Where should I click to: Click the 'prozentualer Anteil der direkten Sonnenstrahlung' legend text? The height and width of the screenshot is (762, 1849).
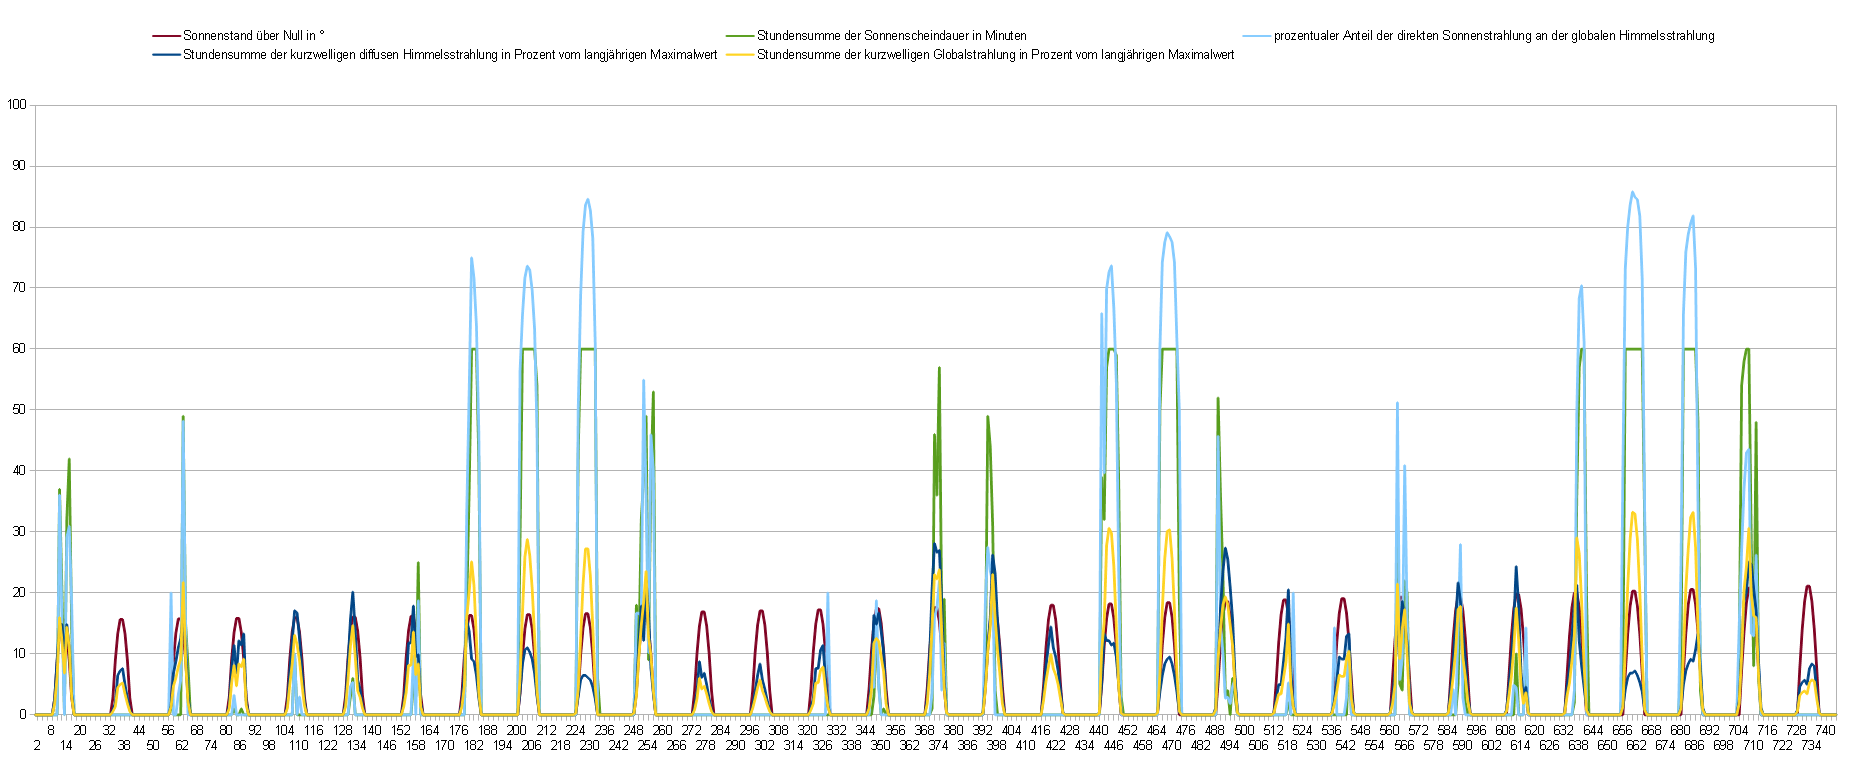[1493, 36]
